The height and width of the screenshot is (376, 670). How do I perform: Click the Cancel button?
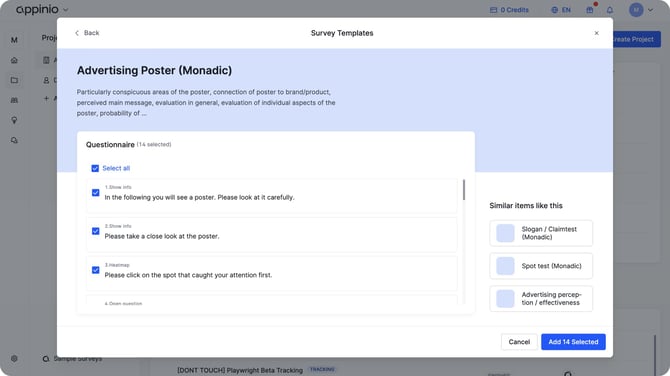pyautogui.click(x=519, y=342)
